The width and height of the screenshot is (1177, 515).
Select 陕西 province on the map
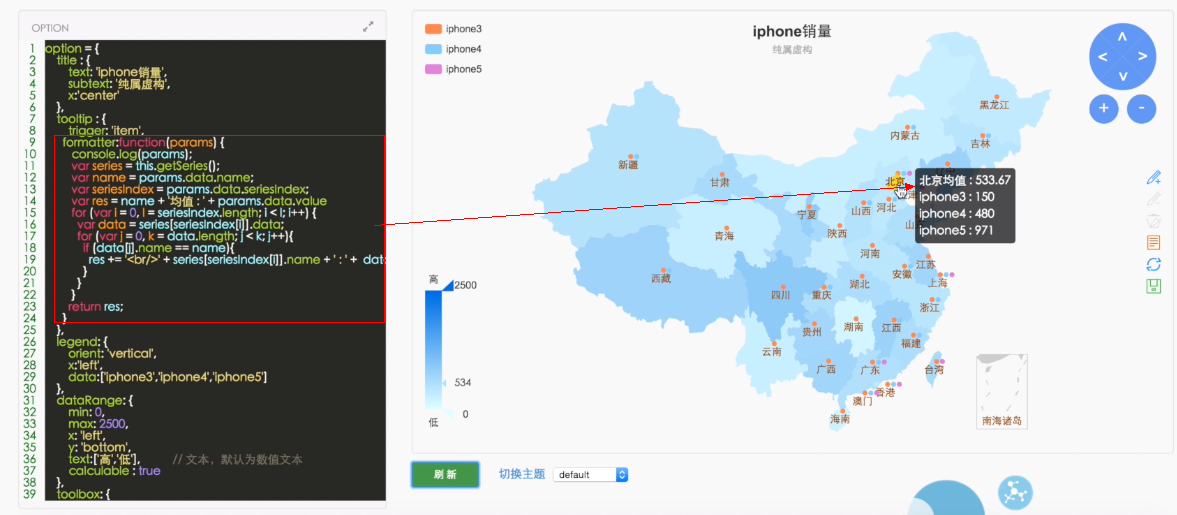[x=837, y=233]
